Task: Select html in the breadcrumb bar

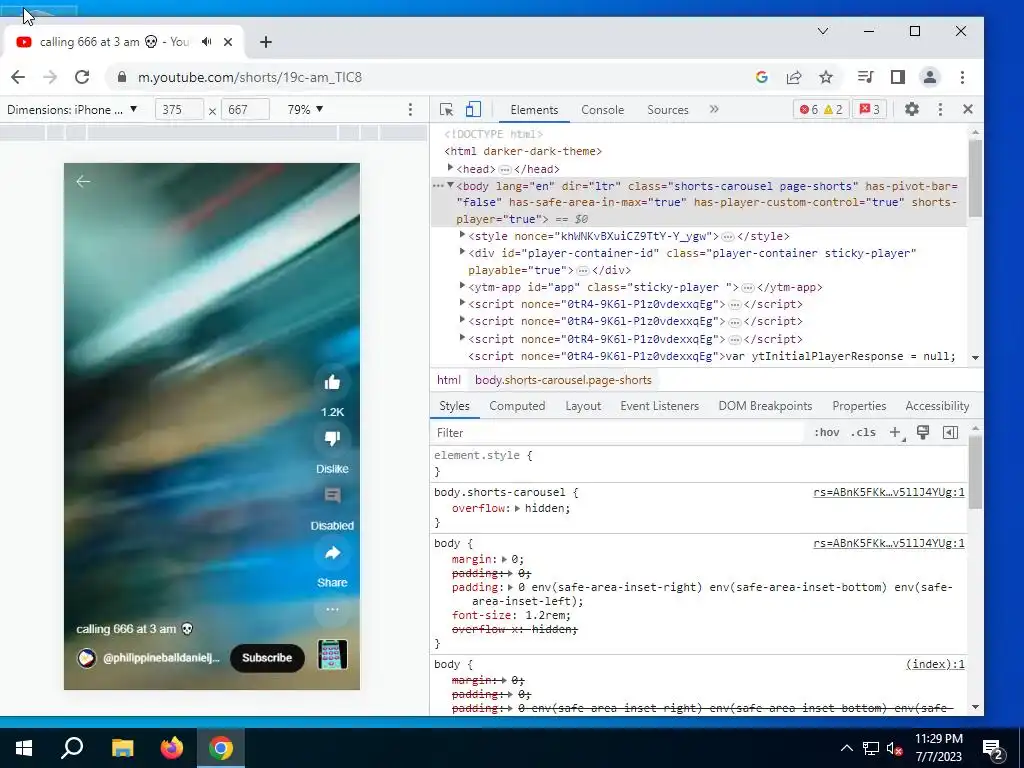Action: click(449, 380)
